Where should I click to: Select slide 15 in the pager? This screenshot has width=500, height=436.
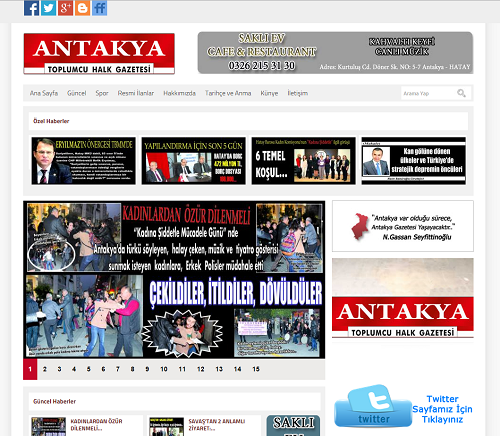point(256,369)
